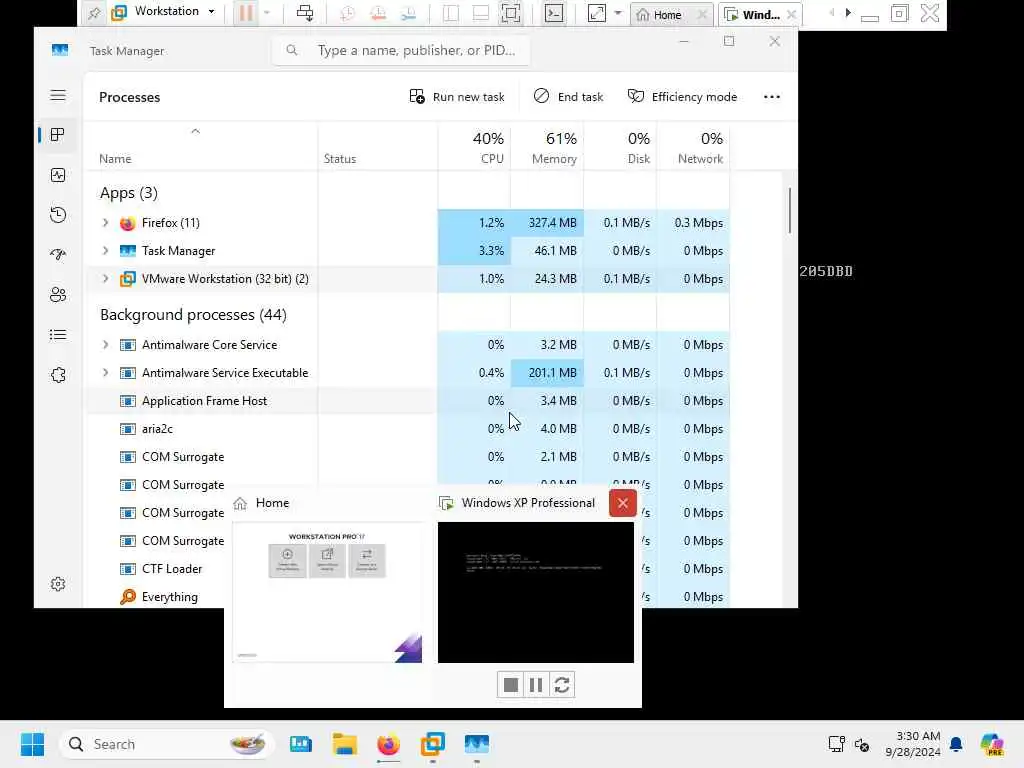Open Task Manager navigation hamburger menu
The image size is (1024, 768).
pyautogui.click(x=58, y=95)
